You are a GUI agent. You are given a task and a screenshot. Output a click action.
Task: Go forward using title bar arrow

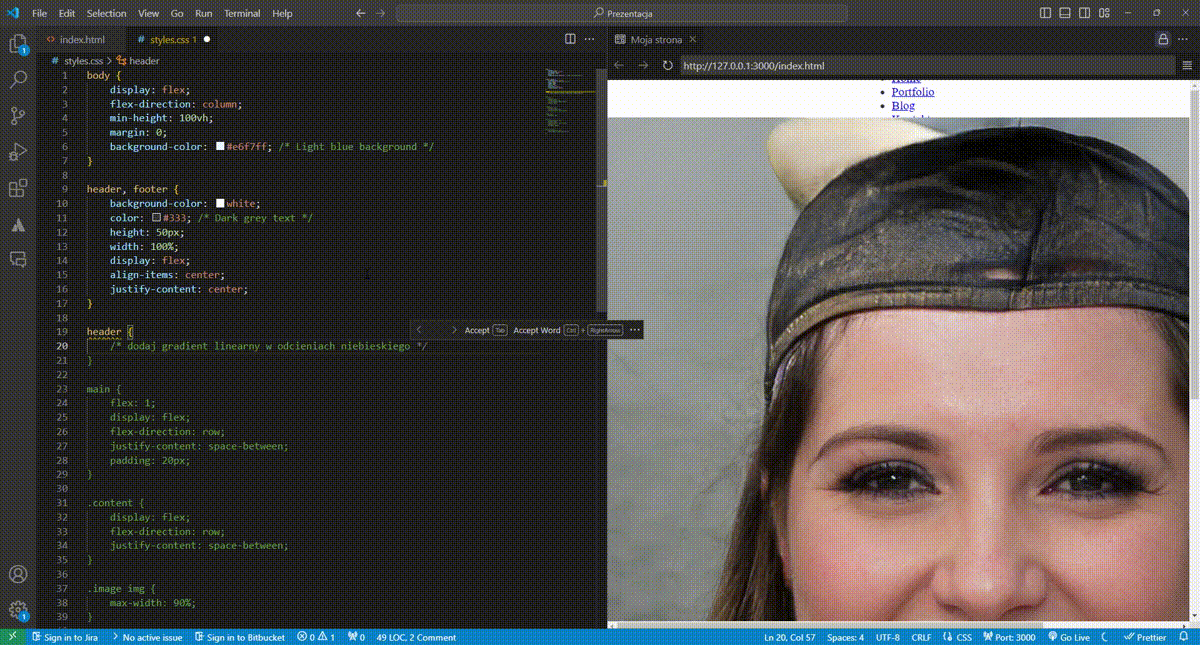point(381,13)
